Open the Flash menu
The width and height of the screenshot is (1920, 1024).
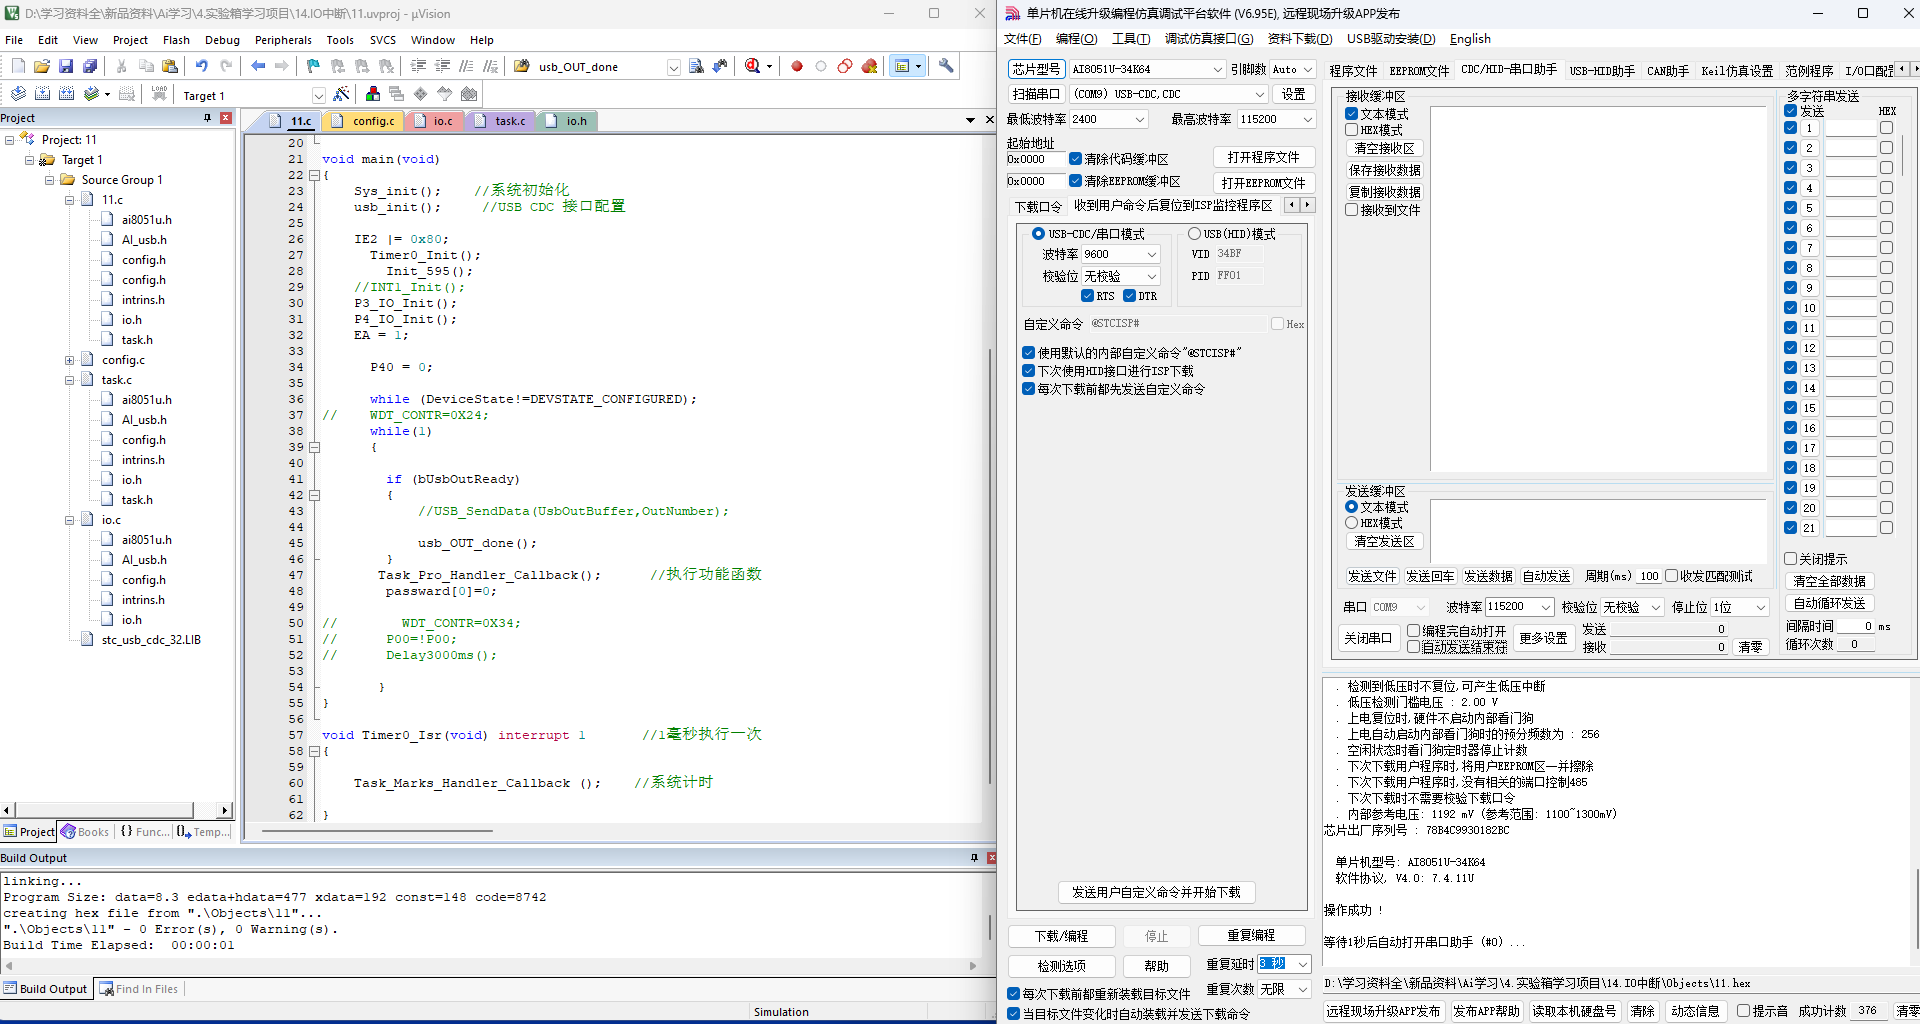(176, 40)
